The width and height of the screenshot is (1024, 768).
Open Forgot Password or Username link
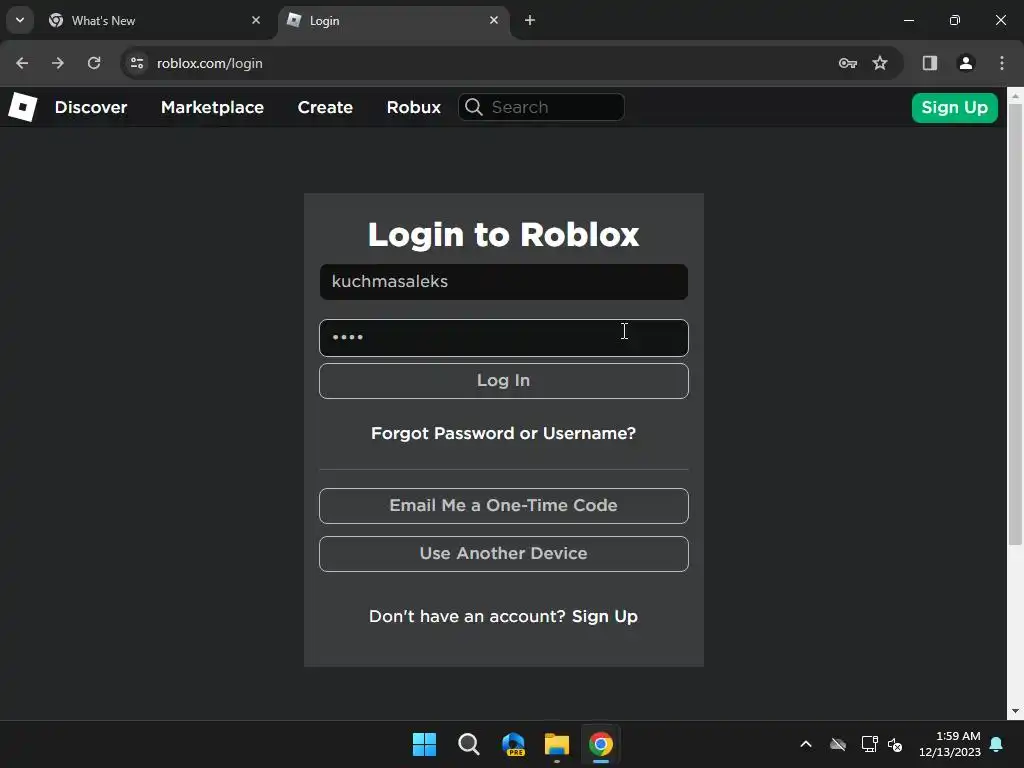(504, 433)
